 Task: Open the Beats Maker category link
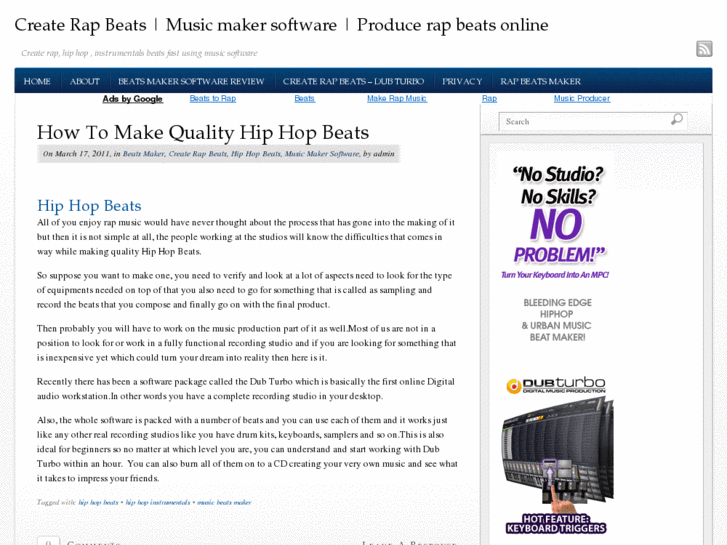[143, 154]
